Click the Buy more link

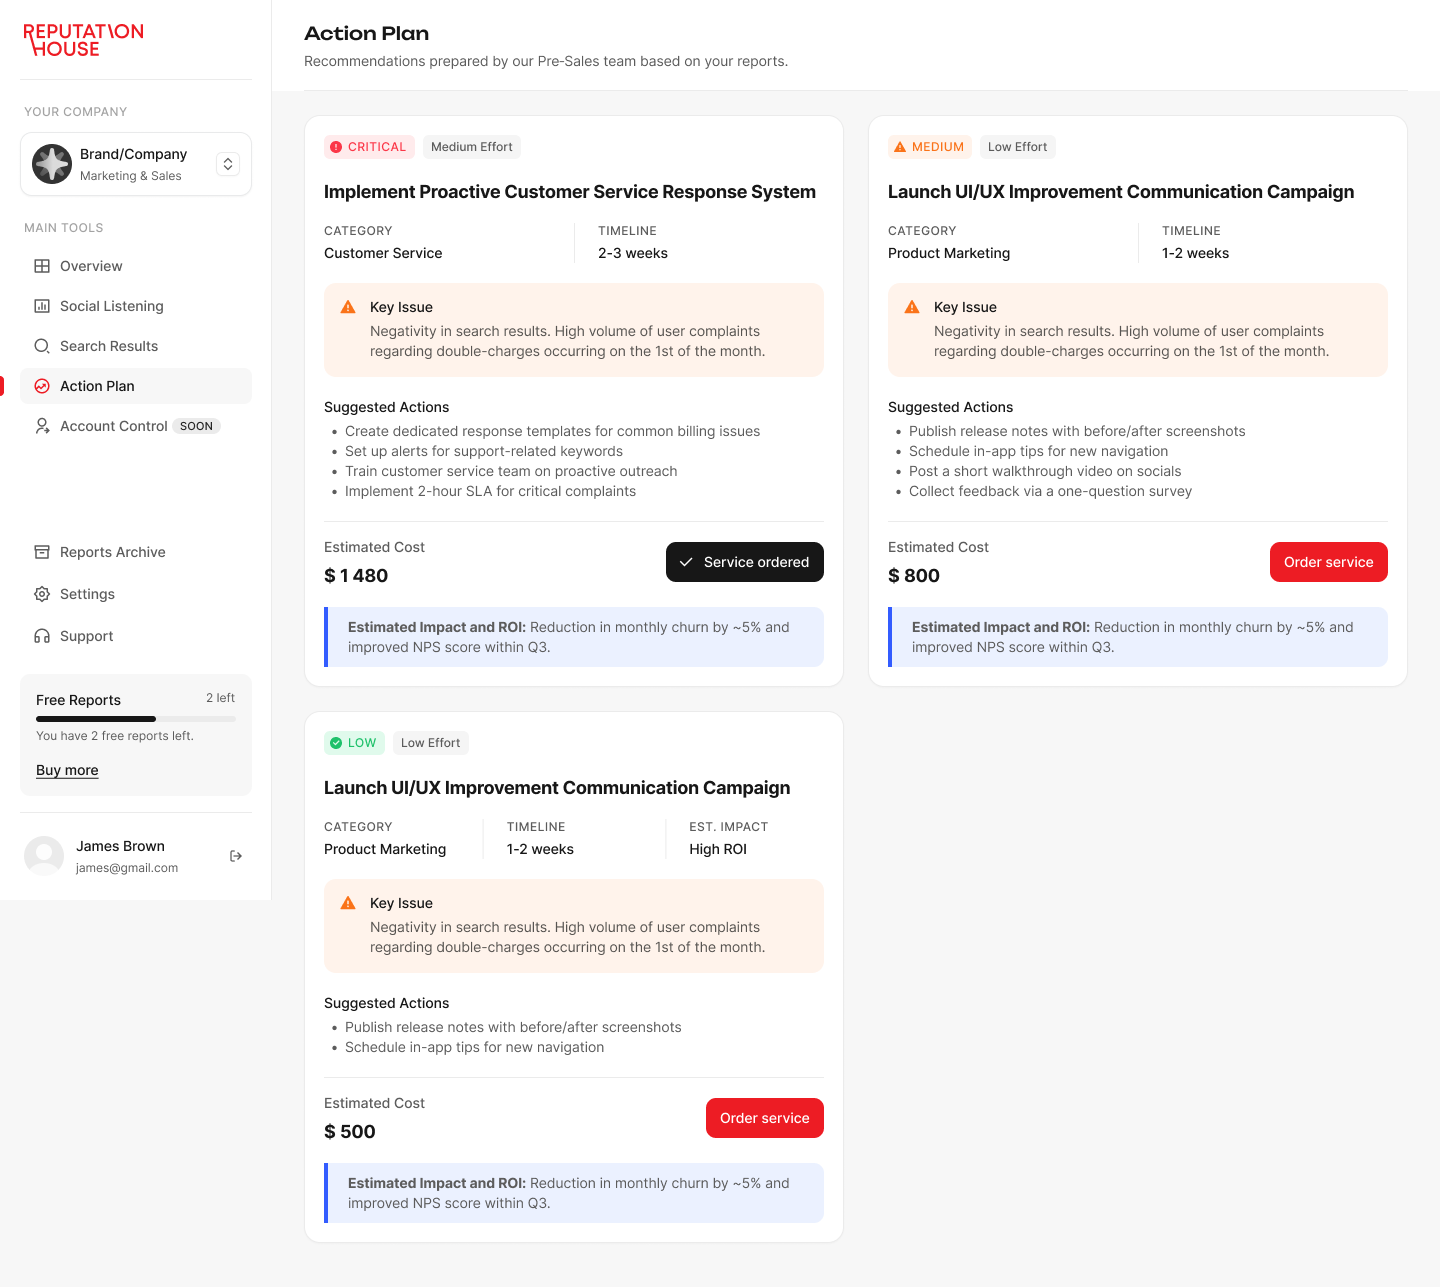67,770
